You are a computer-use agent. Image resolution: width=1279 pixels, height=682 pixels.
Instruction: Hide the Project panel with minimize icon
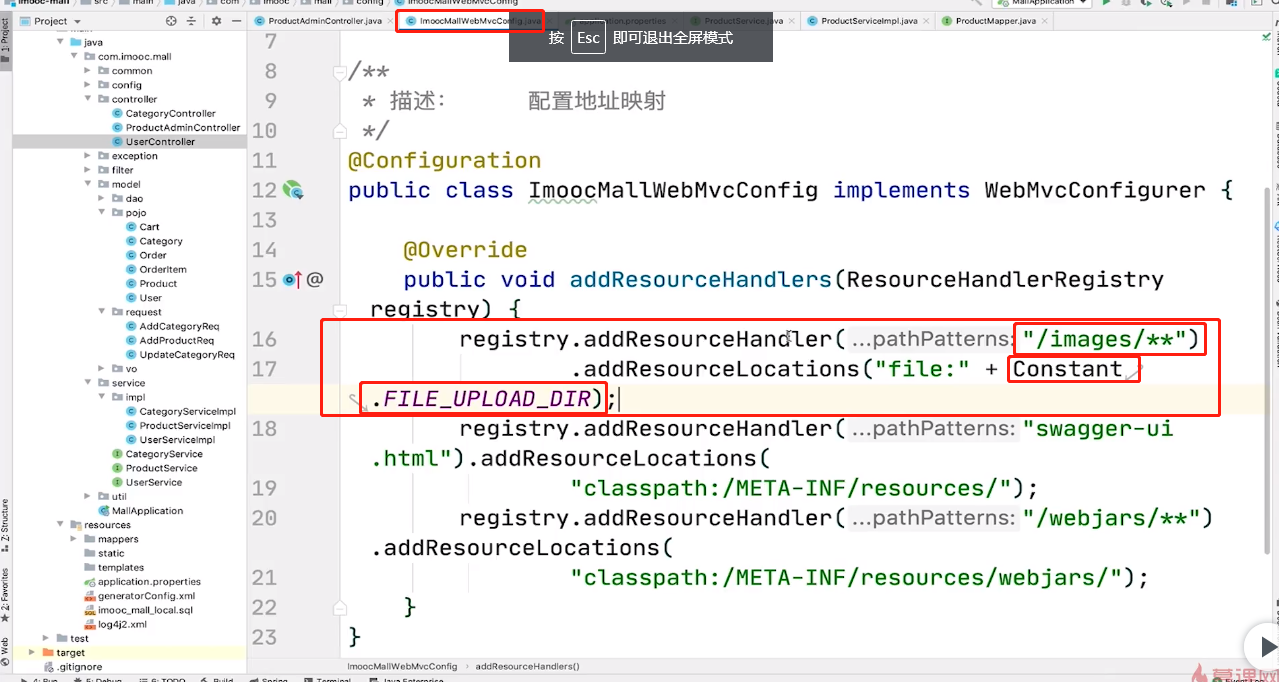coord(237,21)
